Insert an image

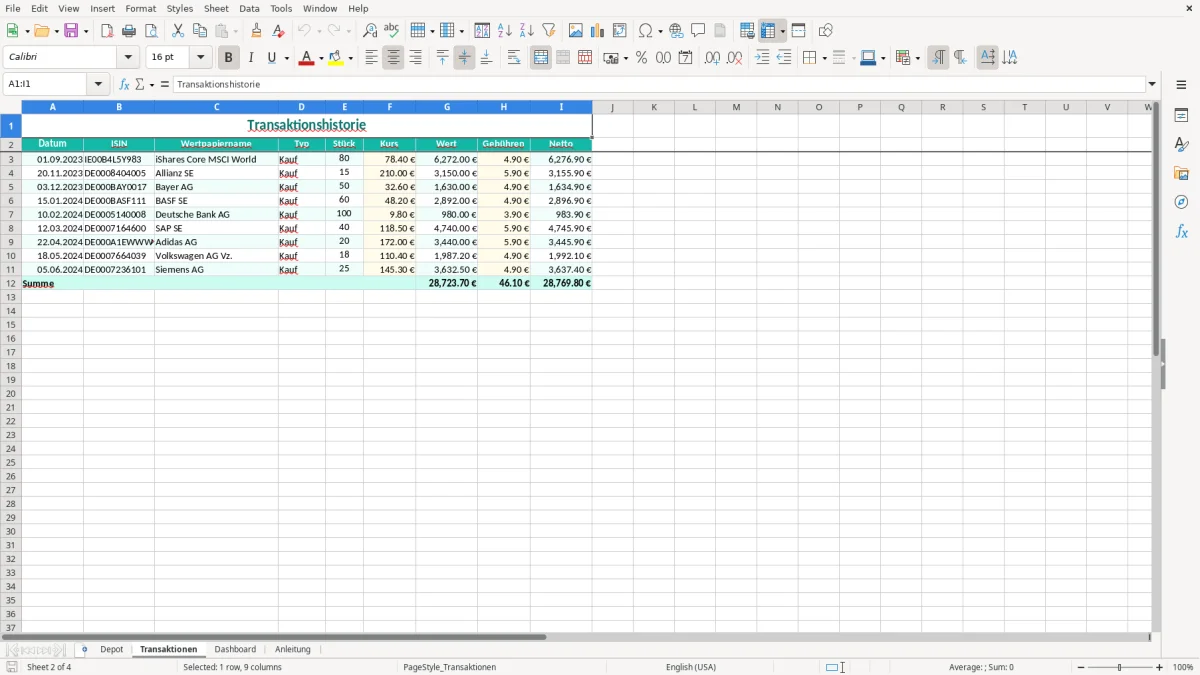pos(576,31)
